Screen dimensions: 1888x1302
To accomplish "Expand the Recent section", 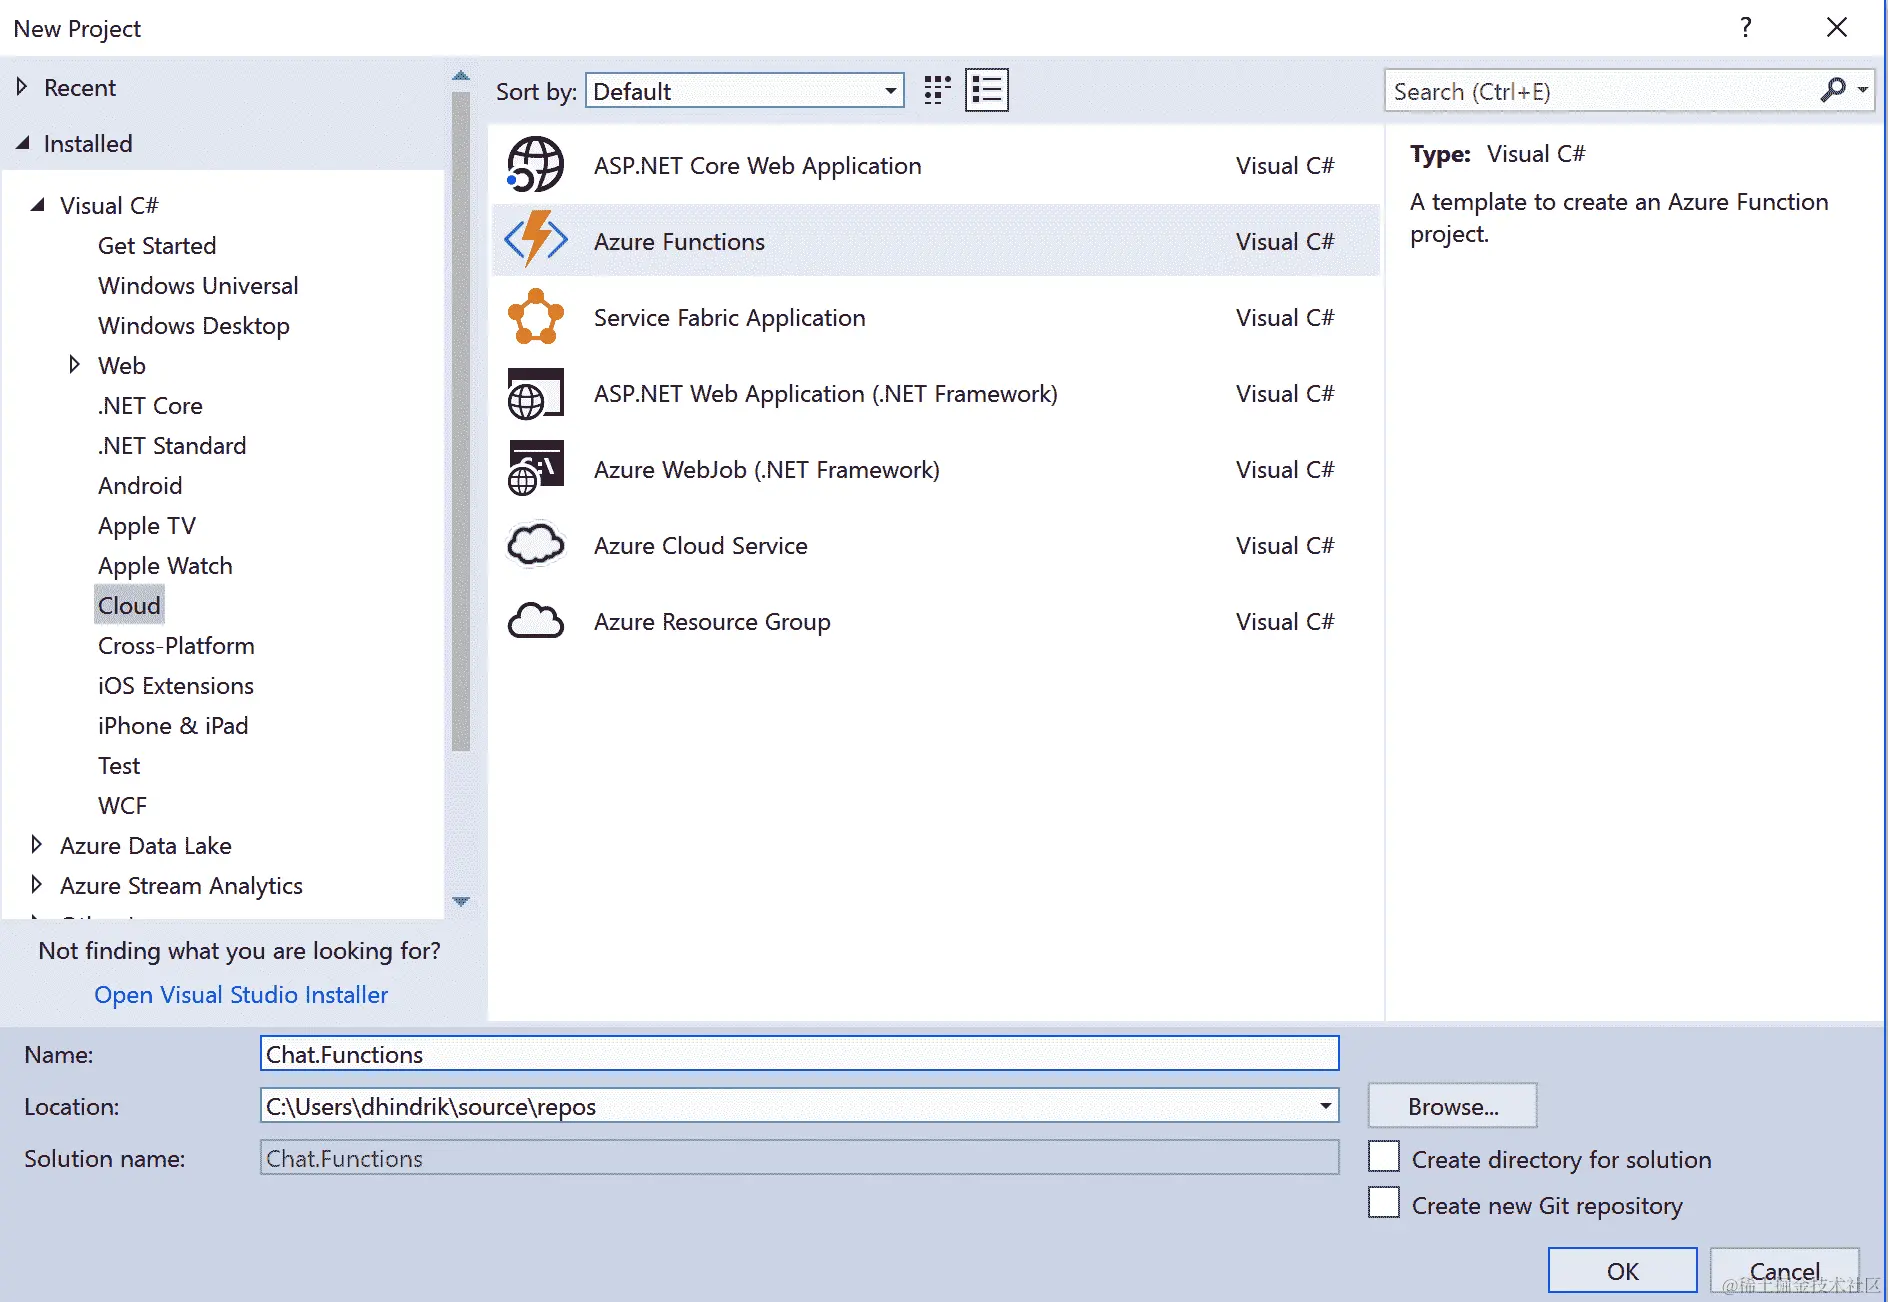I will [x=22, y=87].
